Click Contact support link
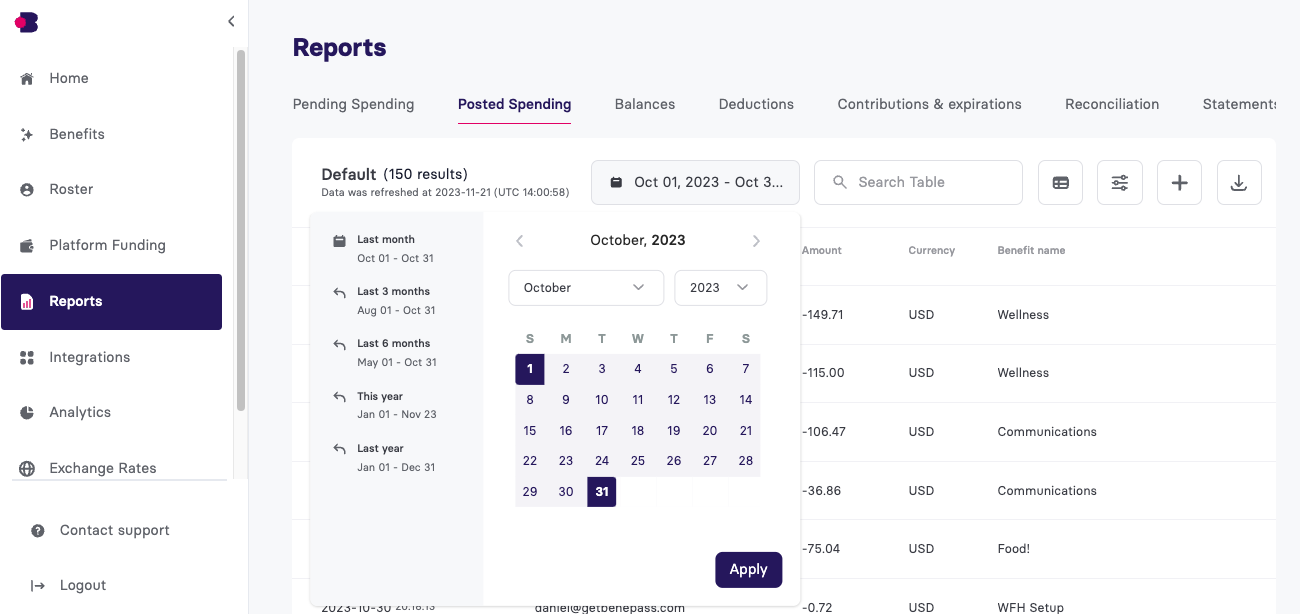 pos(114,531)
